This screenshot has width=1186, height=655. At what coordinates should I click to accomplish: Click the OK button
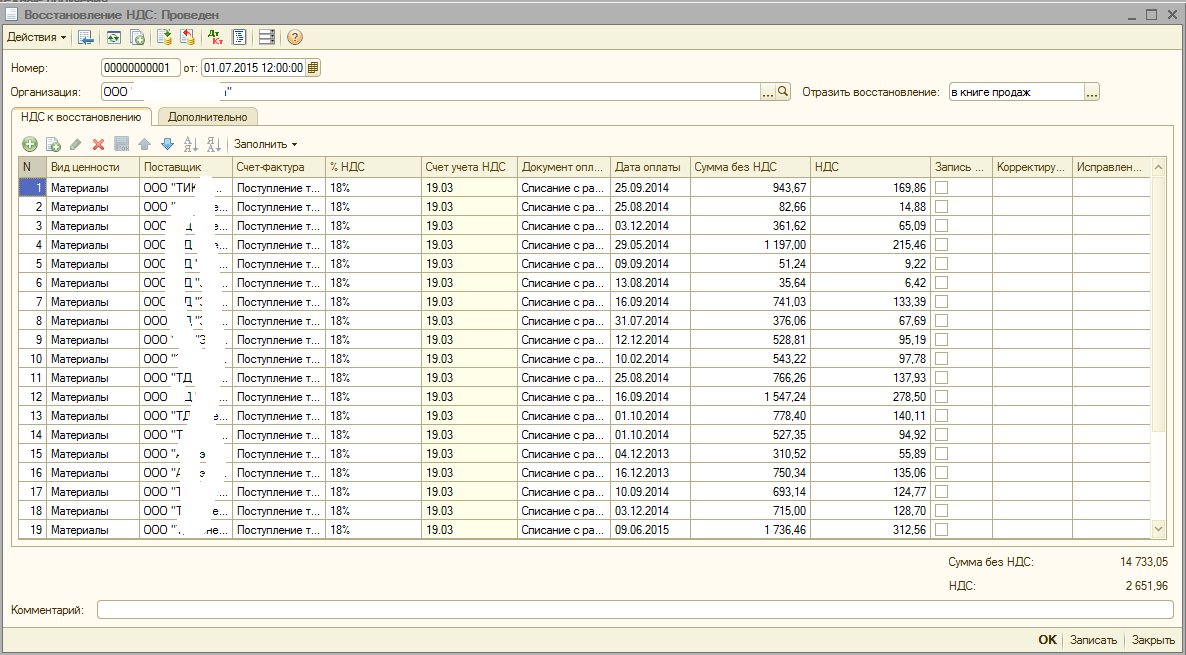point(1047,640)
